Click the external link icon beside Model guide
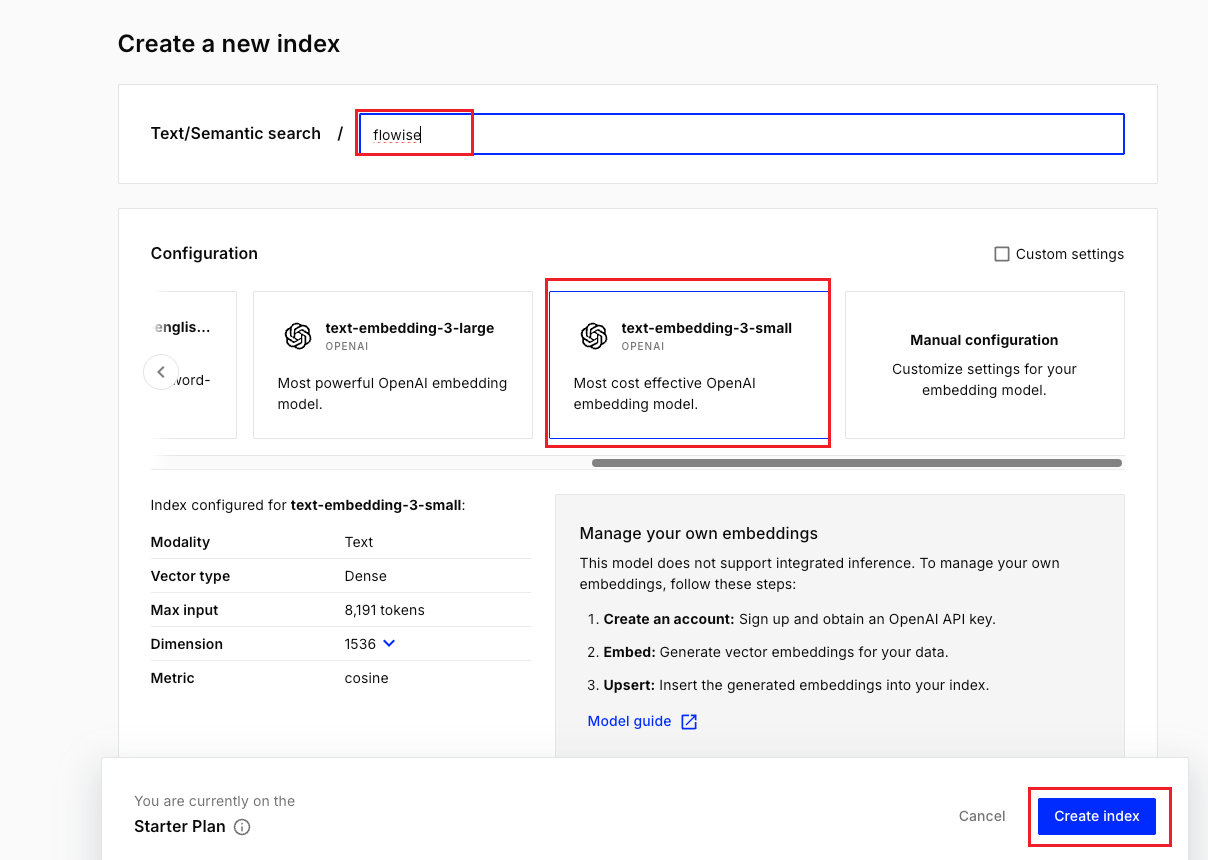 click(x=689, y=722)
